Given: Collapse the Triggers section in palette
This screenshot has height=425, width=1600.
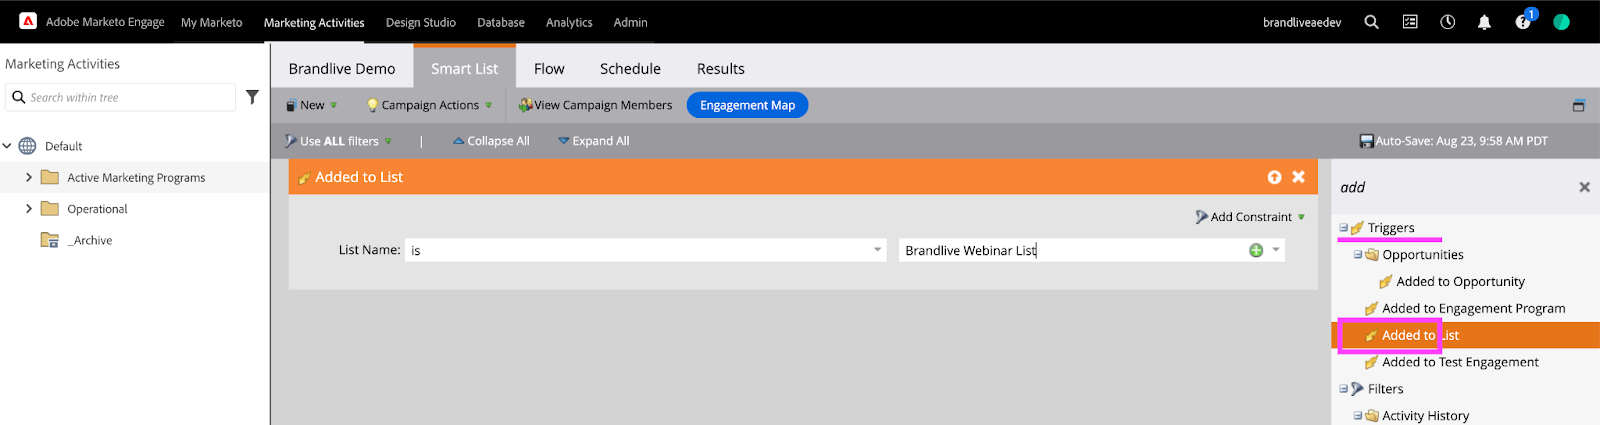Looking at the screenshot, I should click(1343, 228).
